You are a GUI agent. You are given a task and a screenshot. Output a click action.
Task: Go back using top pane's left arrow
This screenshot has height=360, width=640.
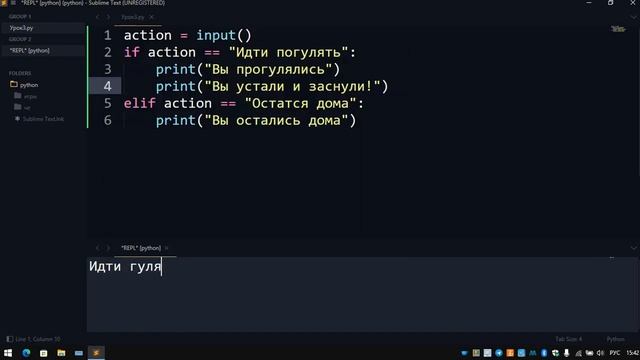(x=97, y=17)
